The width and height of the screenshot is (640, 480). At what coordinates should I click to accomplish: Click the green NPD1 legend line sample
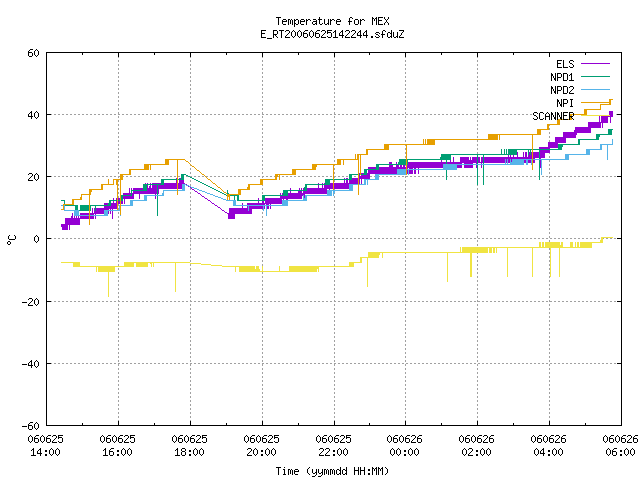click(595, 77)
